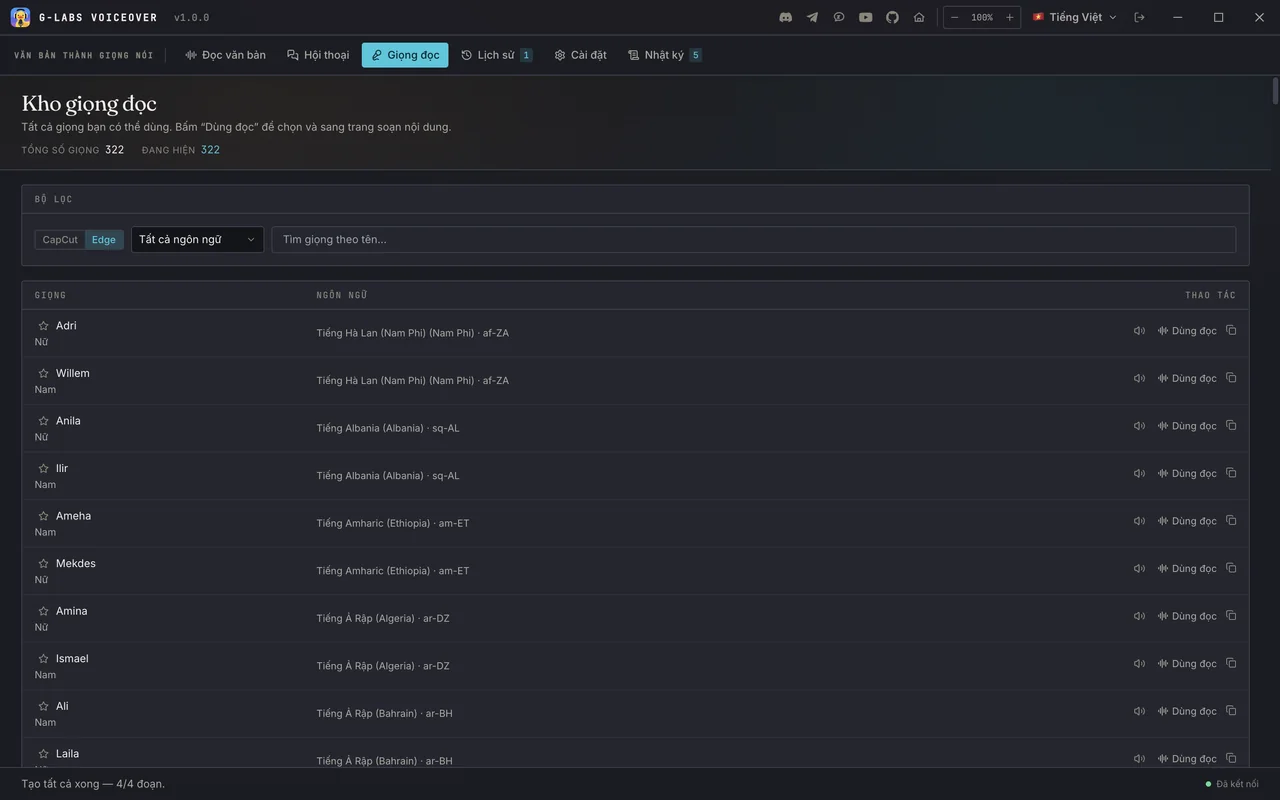Open the Telegram link icon
This screenshot has width=1280, height=800.
click(812, 17)
